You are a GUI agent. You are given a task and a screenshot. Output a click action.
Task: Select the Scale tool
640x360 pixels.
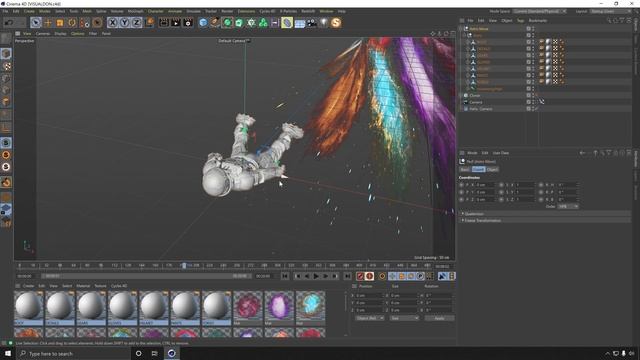[x=60, y=22]
